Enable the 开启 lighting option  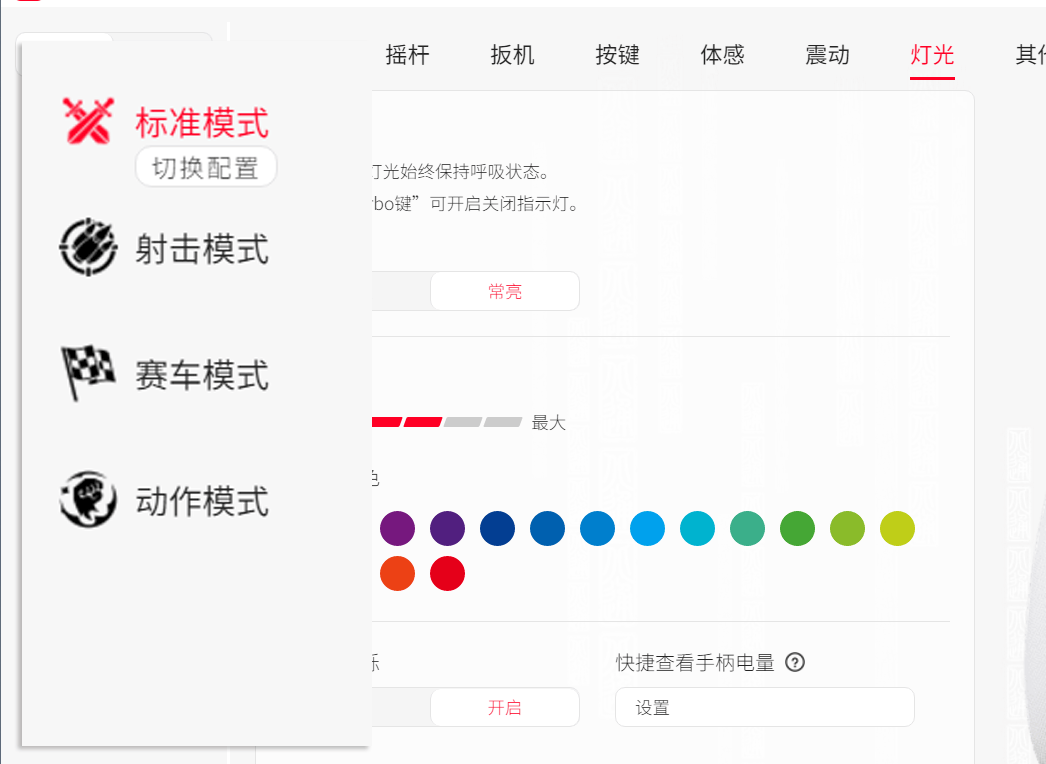(x=504, y=707)
